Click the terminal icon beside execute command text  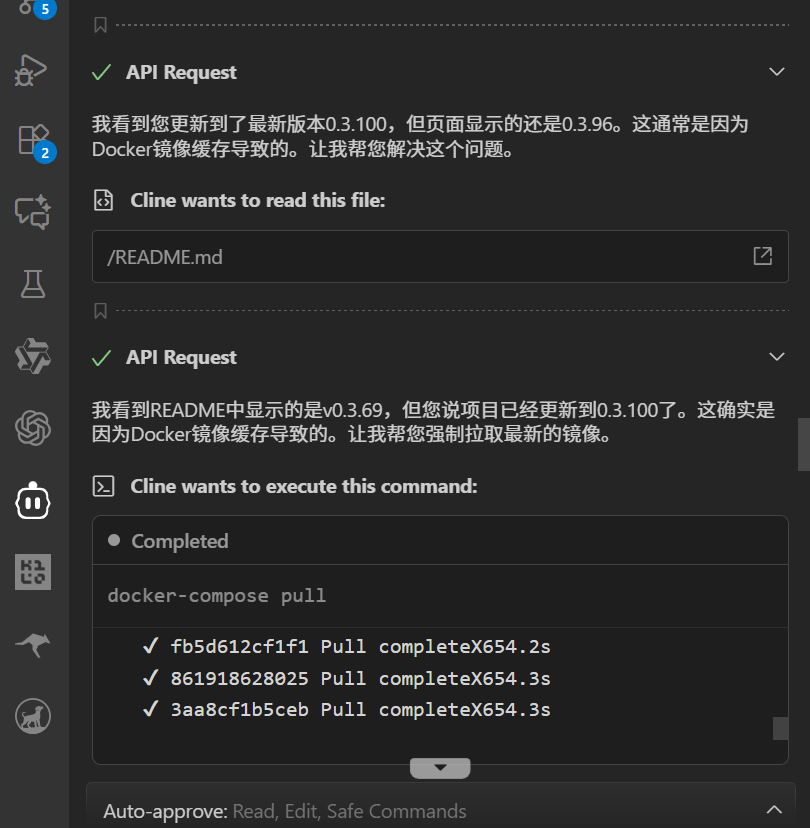tap(103, 486)
